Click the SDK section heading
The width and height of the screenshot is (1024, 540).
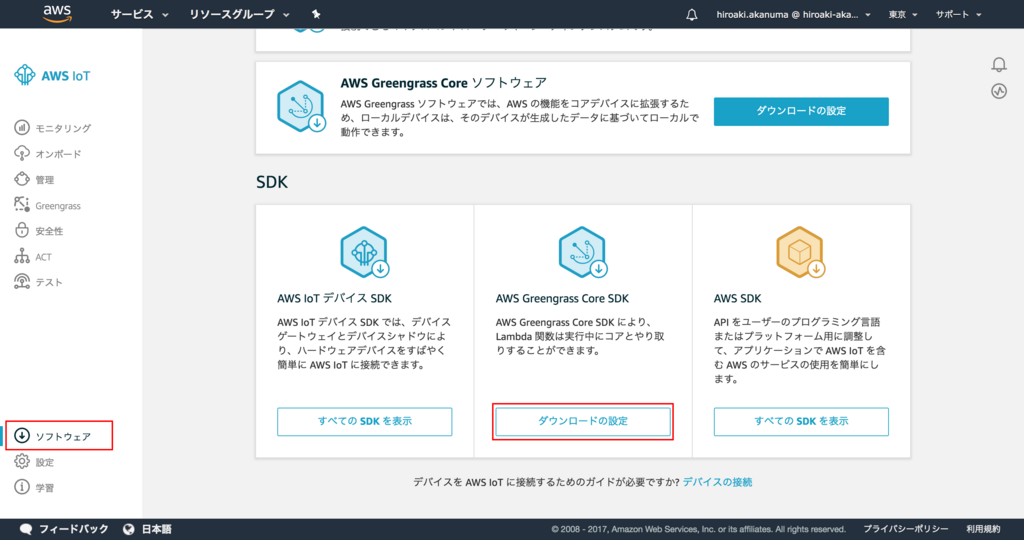click(x=272, y=182)
